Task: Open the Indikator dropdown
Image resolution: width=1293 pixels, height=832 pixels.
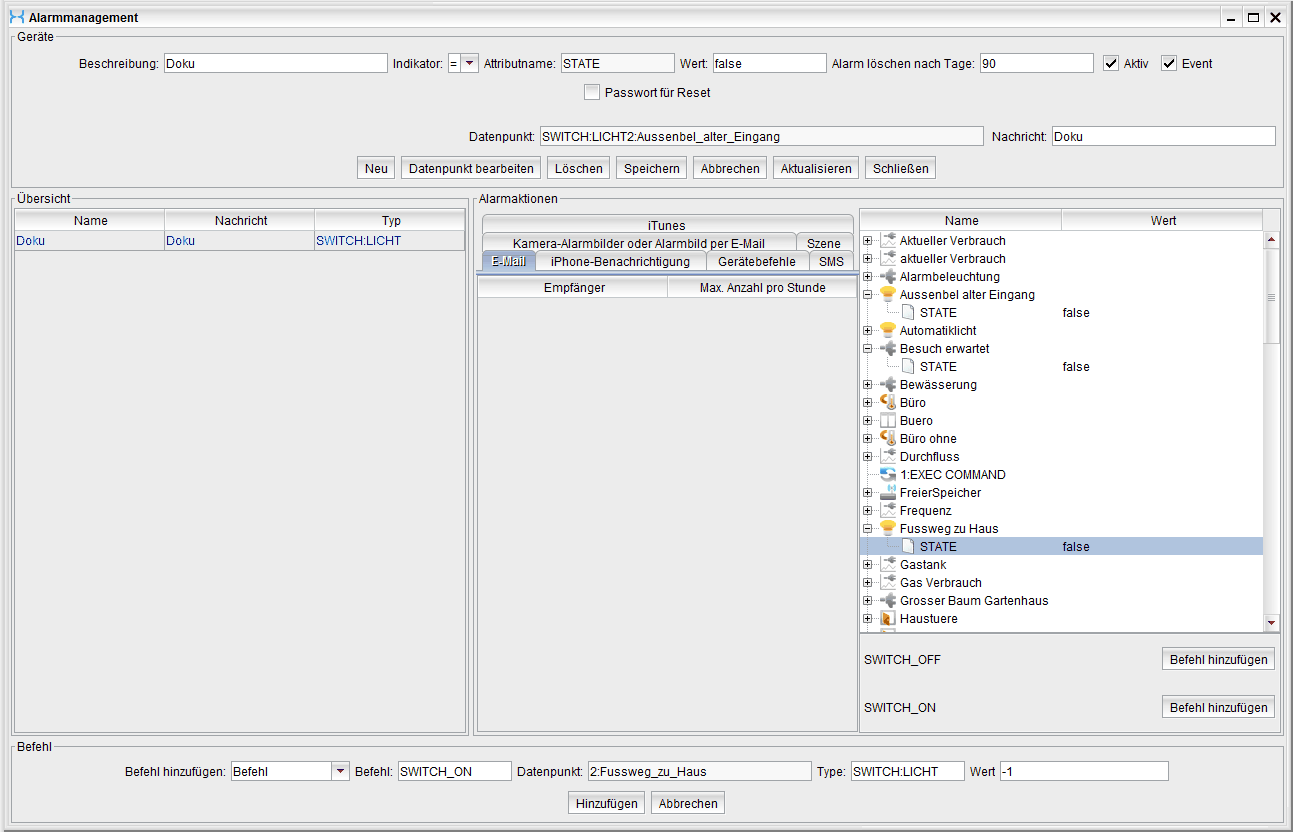Action: pos(469,63)
